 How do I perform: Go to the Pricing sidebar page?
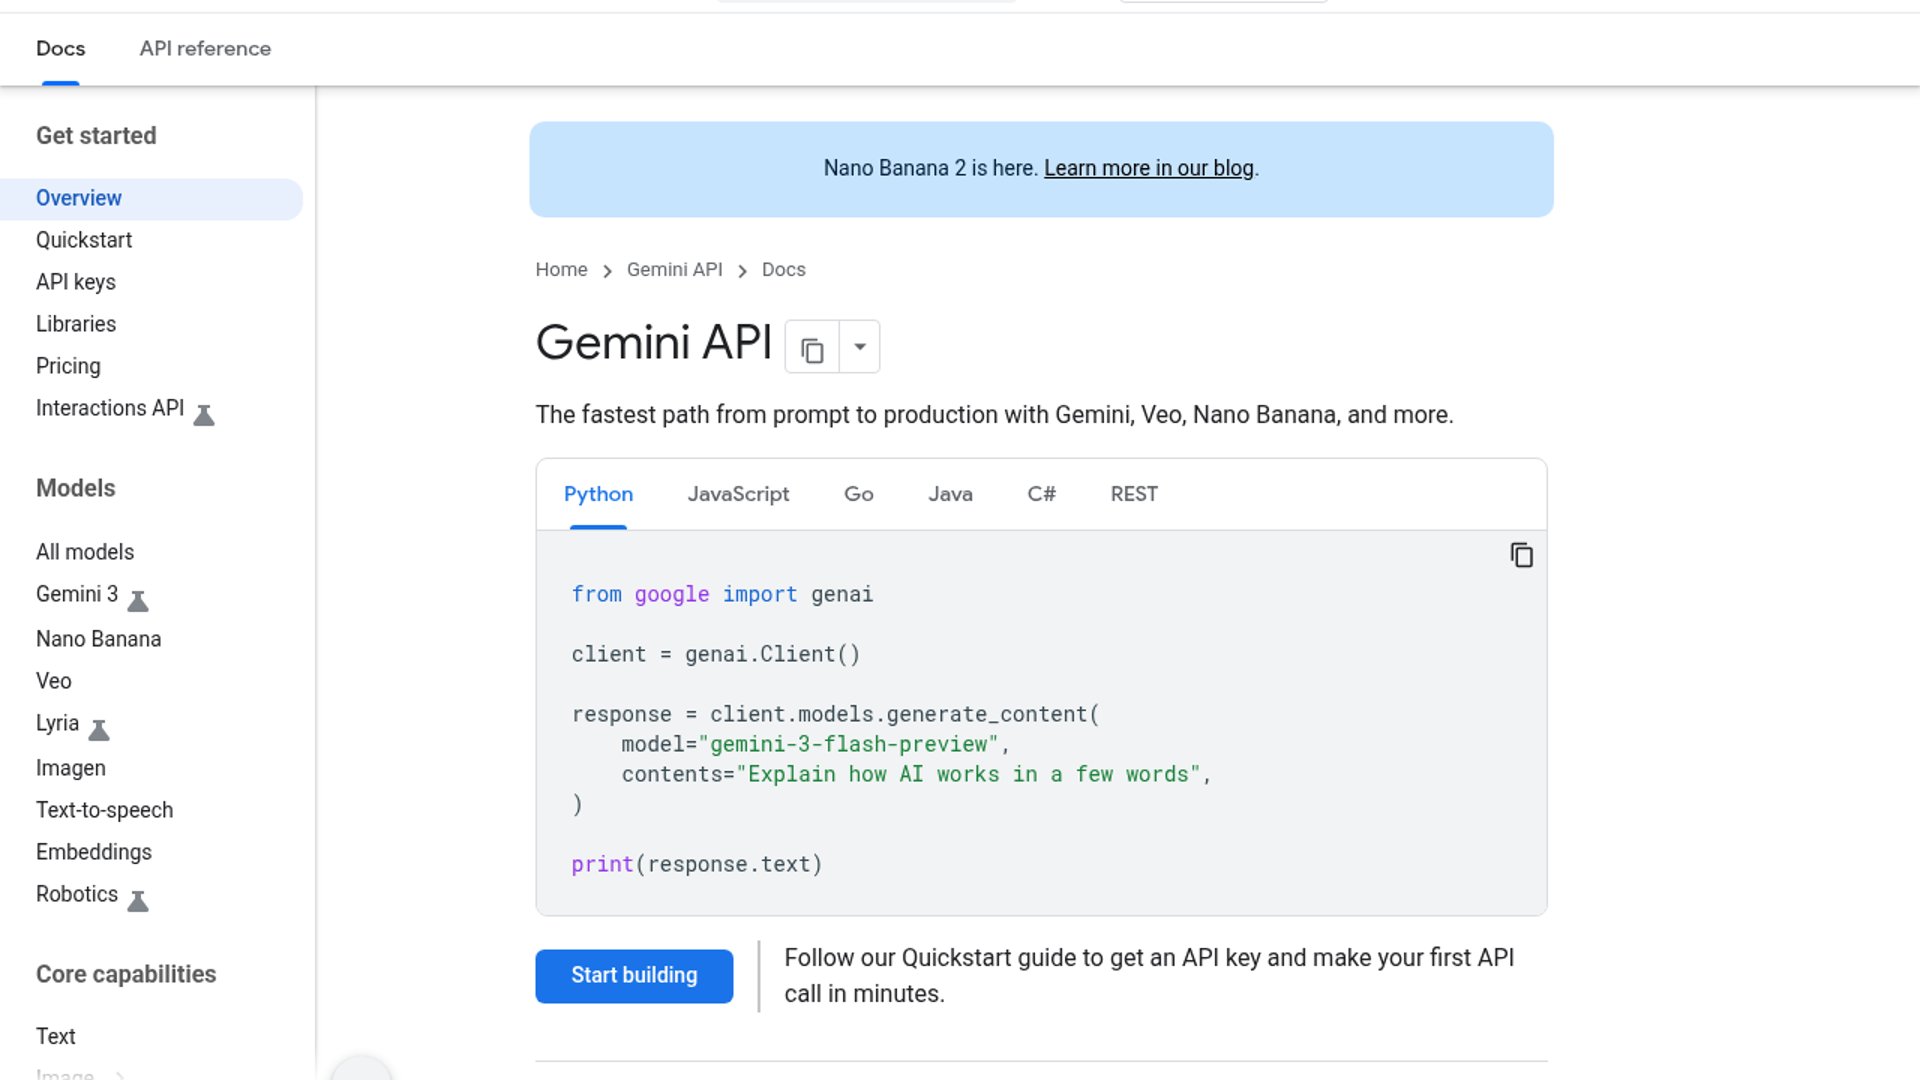(68, 366)
